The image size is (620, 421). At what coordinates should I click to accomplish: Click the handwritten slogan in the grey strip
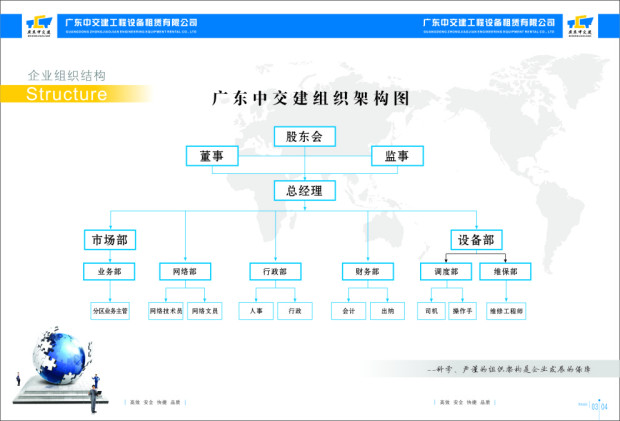pyautogui.click(x=509, y=369)
